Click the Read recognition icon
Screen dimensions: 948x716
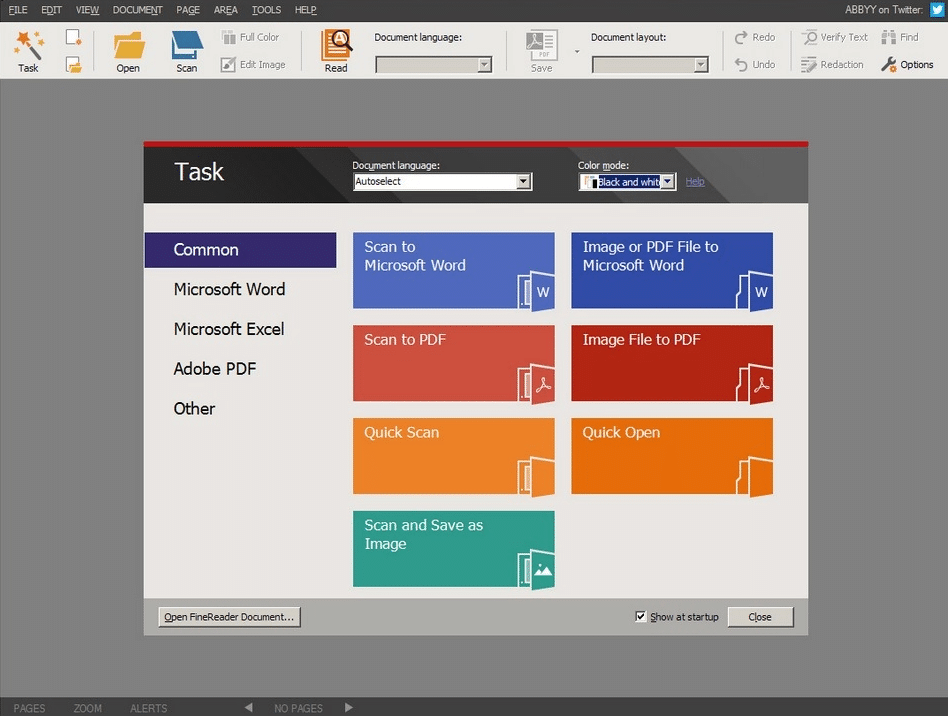click(336, 45)
